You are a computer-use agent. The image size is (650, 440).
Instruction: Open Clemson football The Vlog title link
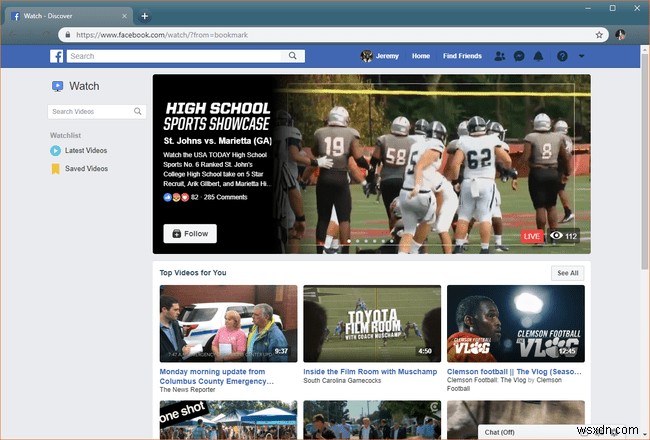(x=514, y=372)
